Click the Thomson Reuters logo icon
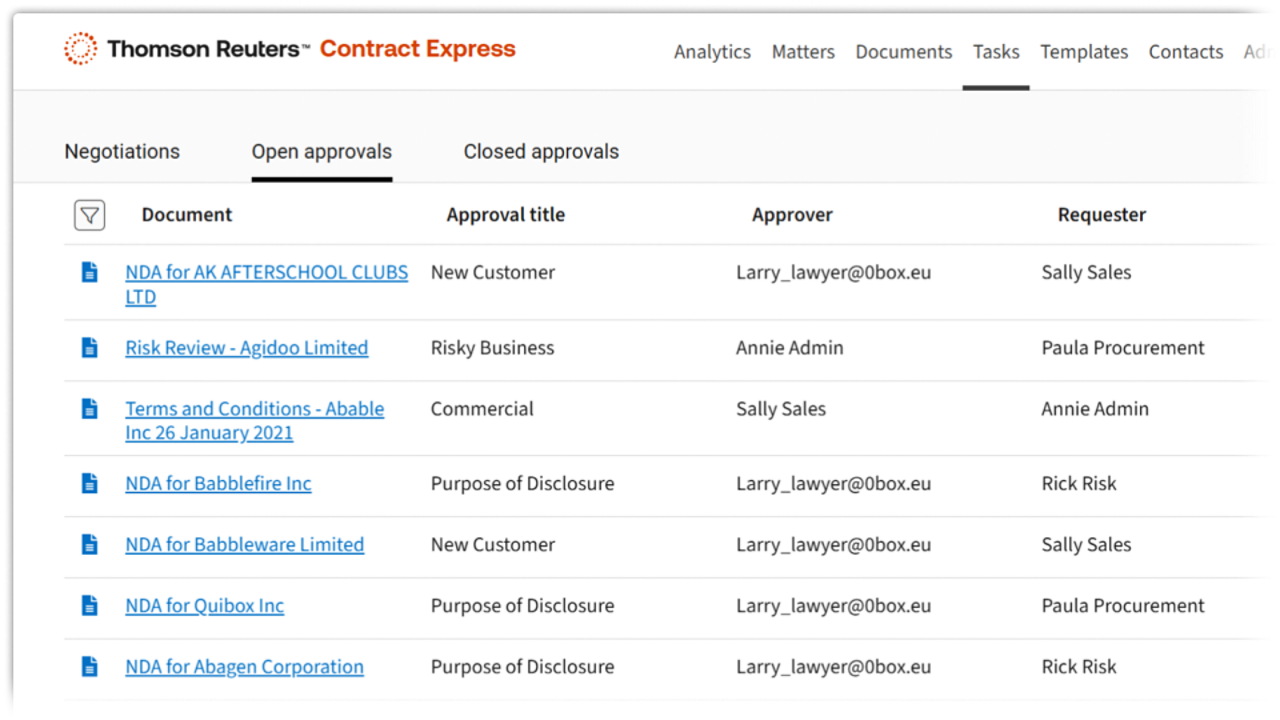Screen dimensions: 1280x720 (x=81, y=49)
